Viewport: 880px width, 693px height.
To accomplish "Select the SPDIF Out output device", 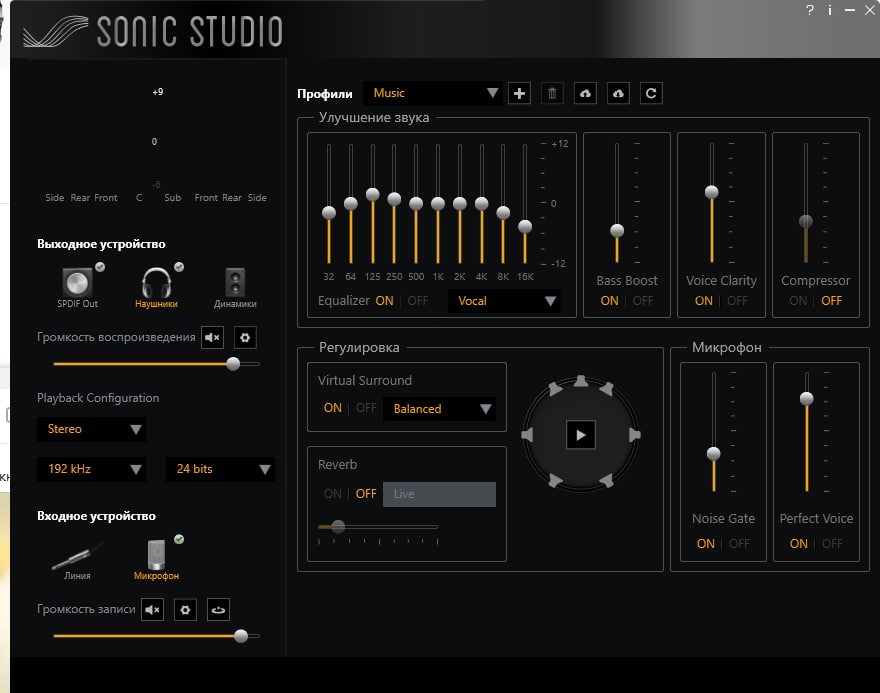I will pos(77,287).
